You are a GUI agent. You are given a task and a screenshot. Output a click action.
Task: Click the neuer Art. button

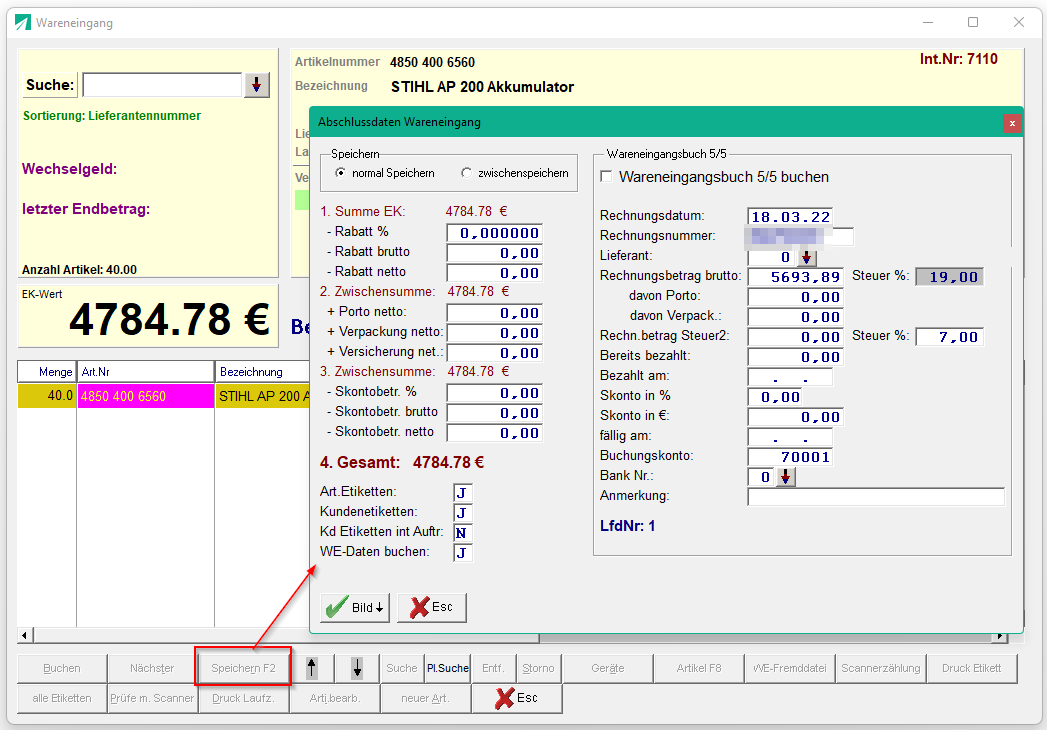point(425,699)
